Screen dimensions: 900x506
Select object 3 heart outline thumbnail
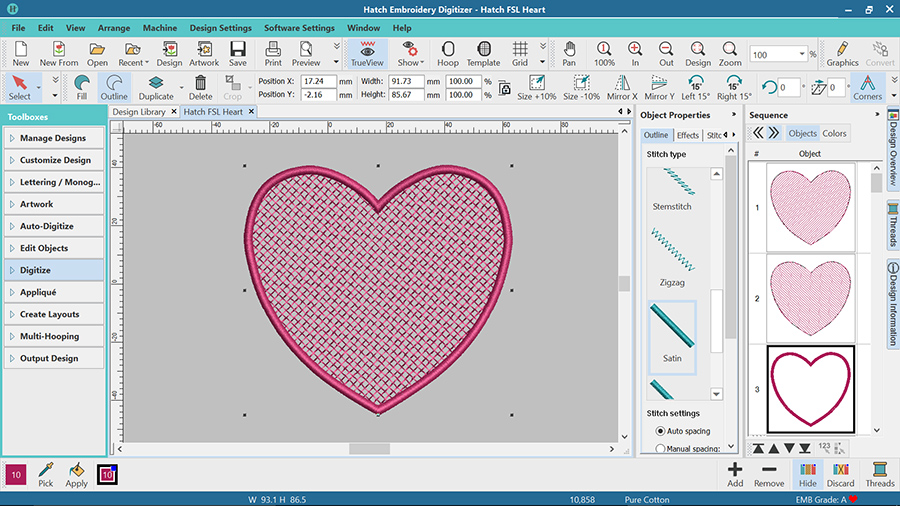click(x=810, y=389)
